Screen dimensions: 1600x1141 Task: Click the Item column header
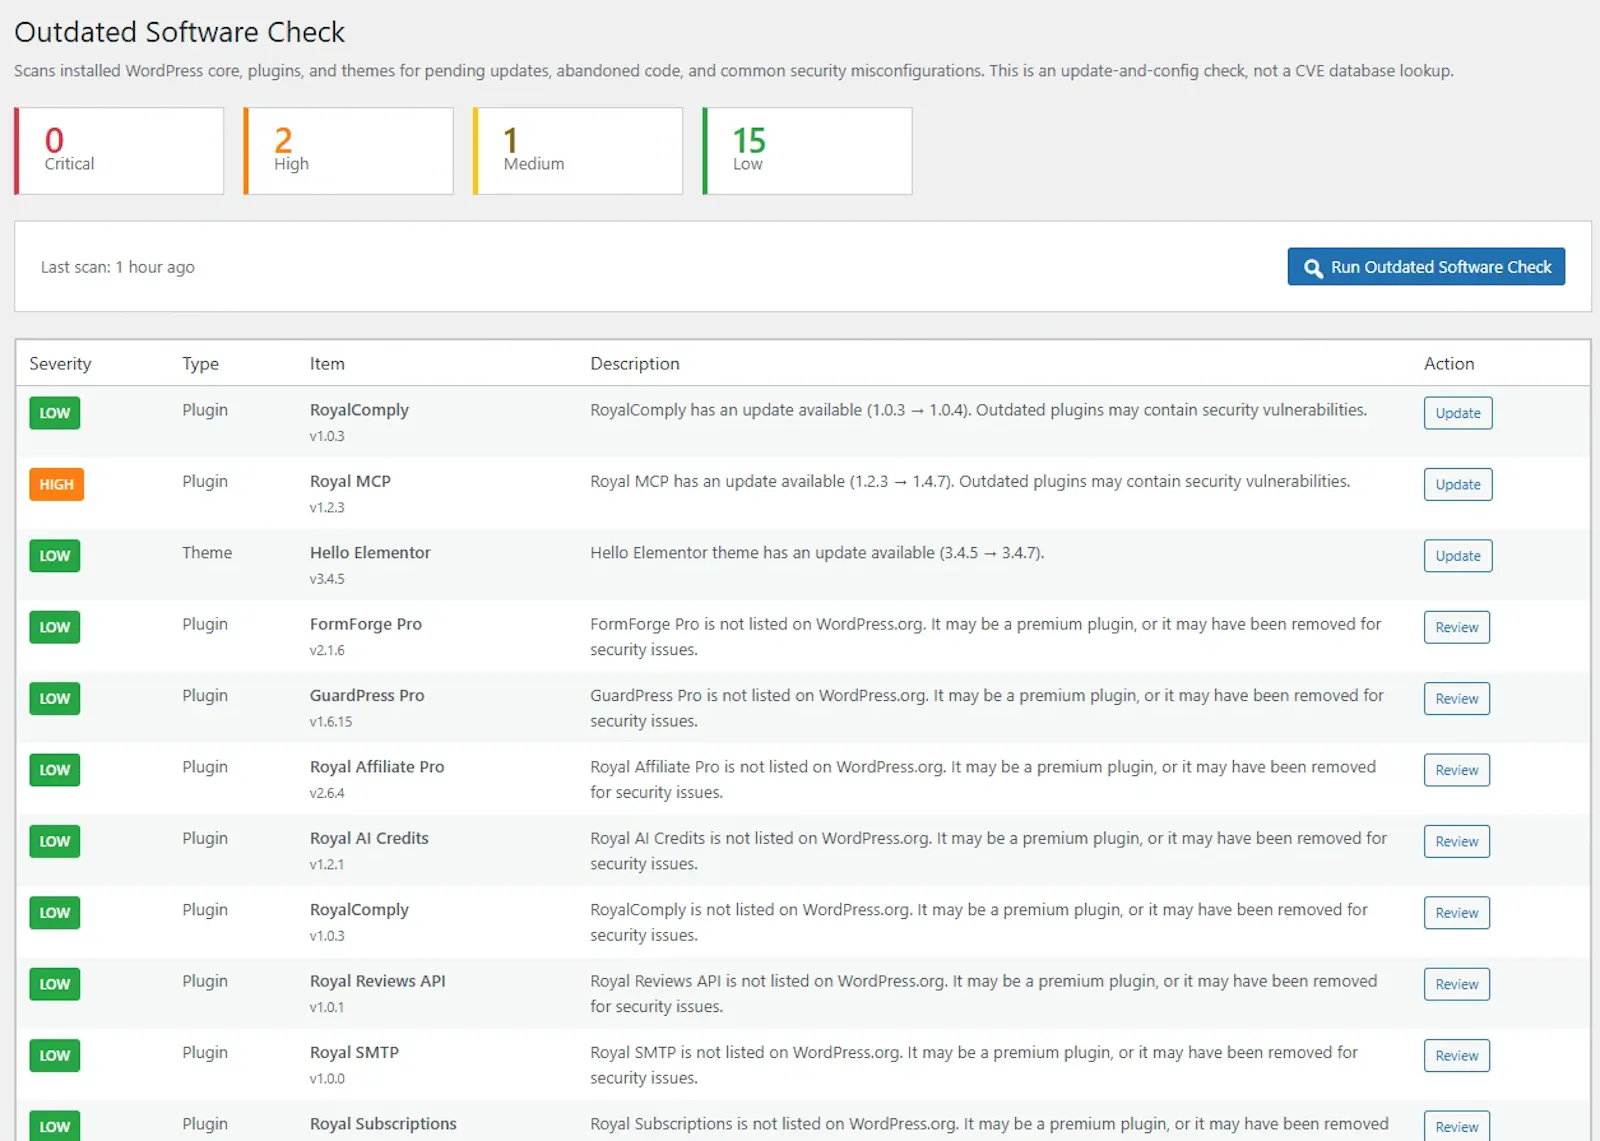point(327,364)
